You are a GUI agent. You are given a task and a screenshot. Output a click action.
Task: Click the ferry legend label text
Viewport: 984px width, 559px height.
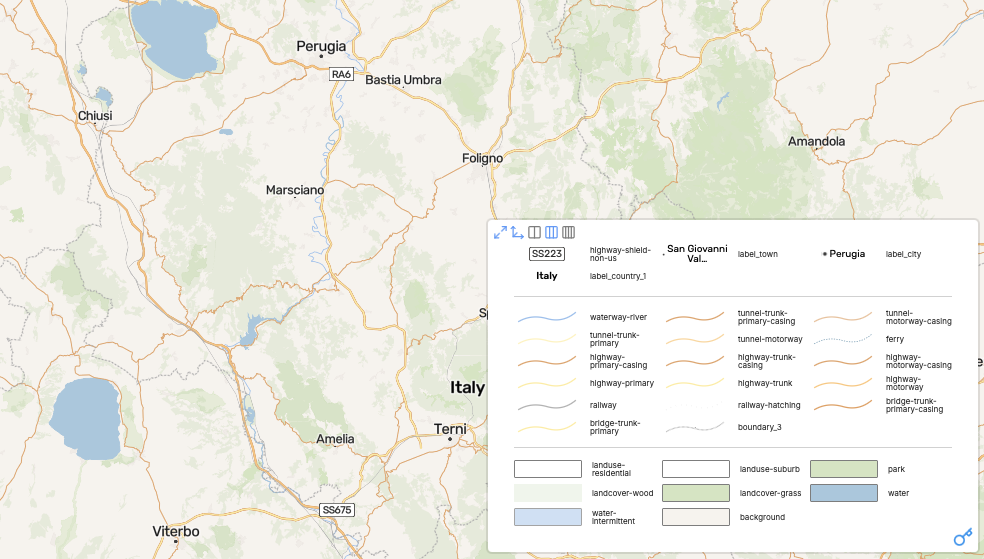(x=894, y=339)
